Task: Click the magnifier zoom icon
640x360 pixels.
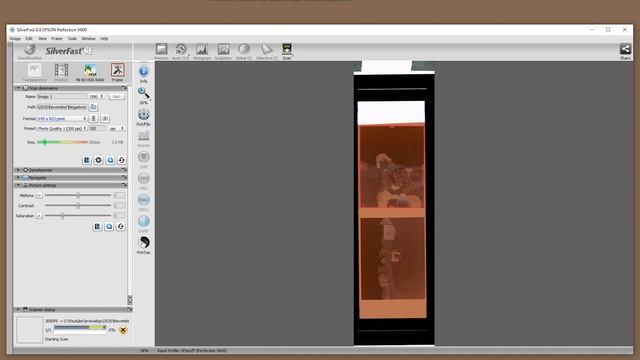Action: click(144, 93)
